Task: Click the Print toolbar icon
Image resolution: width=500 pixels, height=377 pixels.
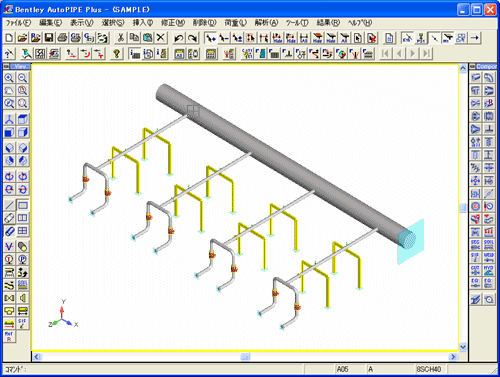Action: tap(62, 38)
